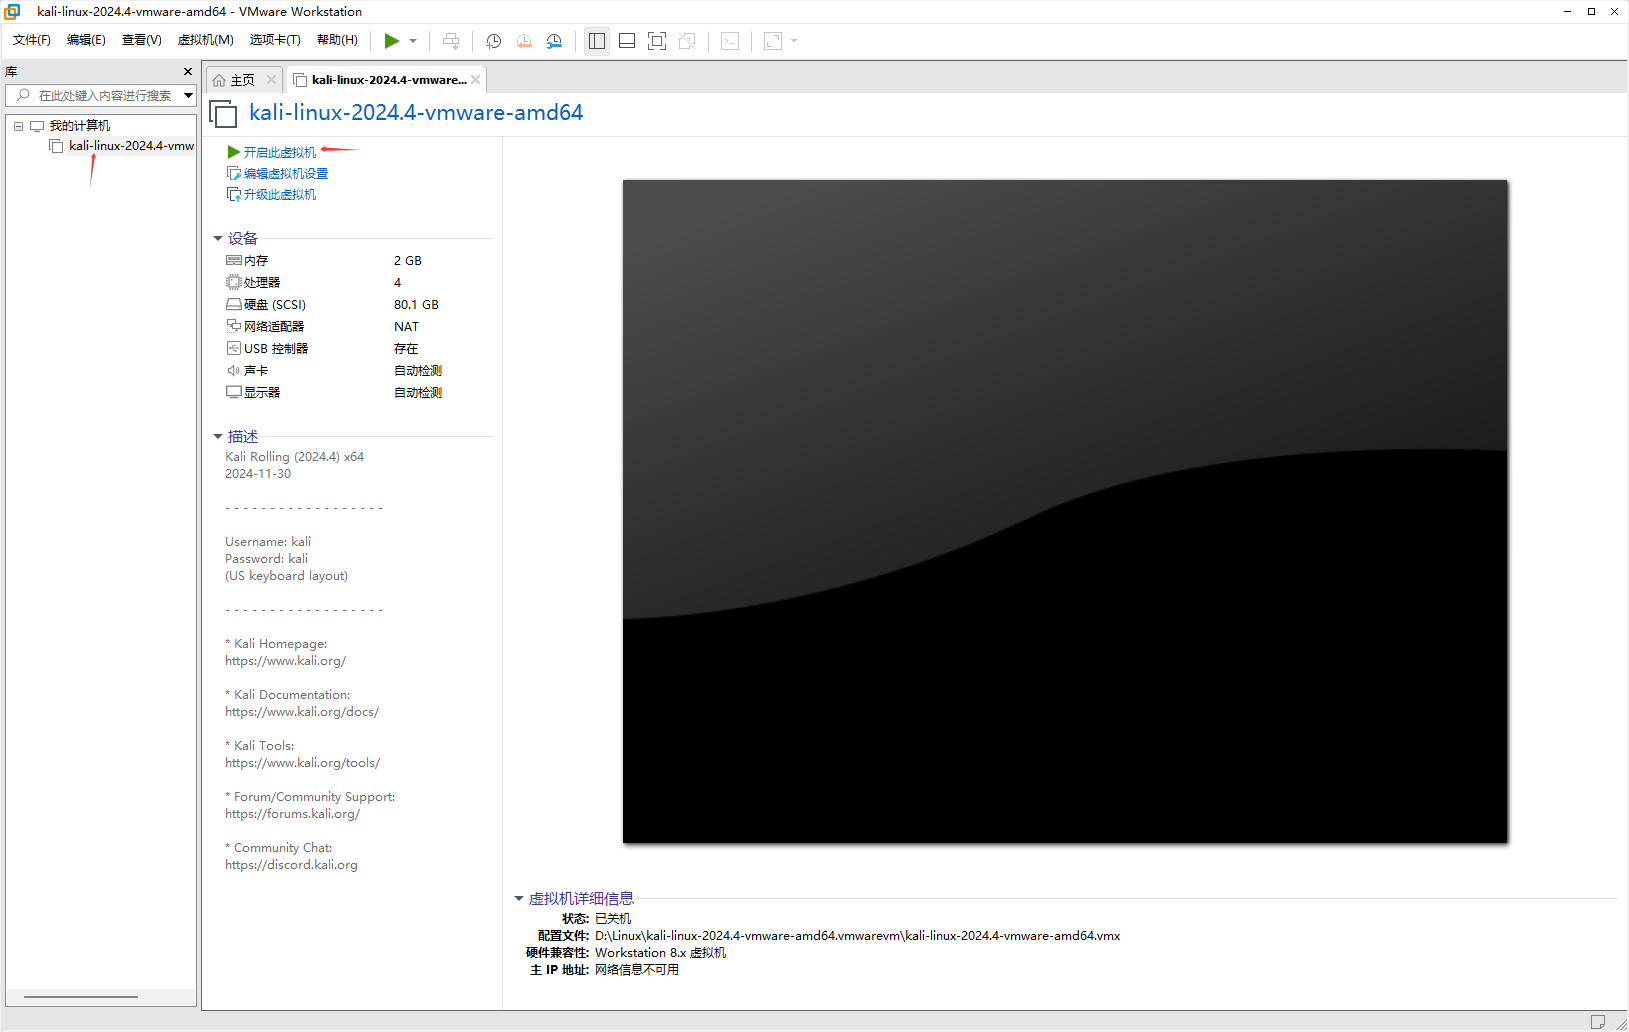
Task: Click the console view toolbar icon
Action: (730, 41)
